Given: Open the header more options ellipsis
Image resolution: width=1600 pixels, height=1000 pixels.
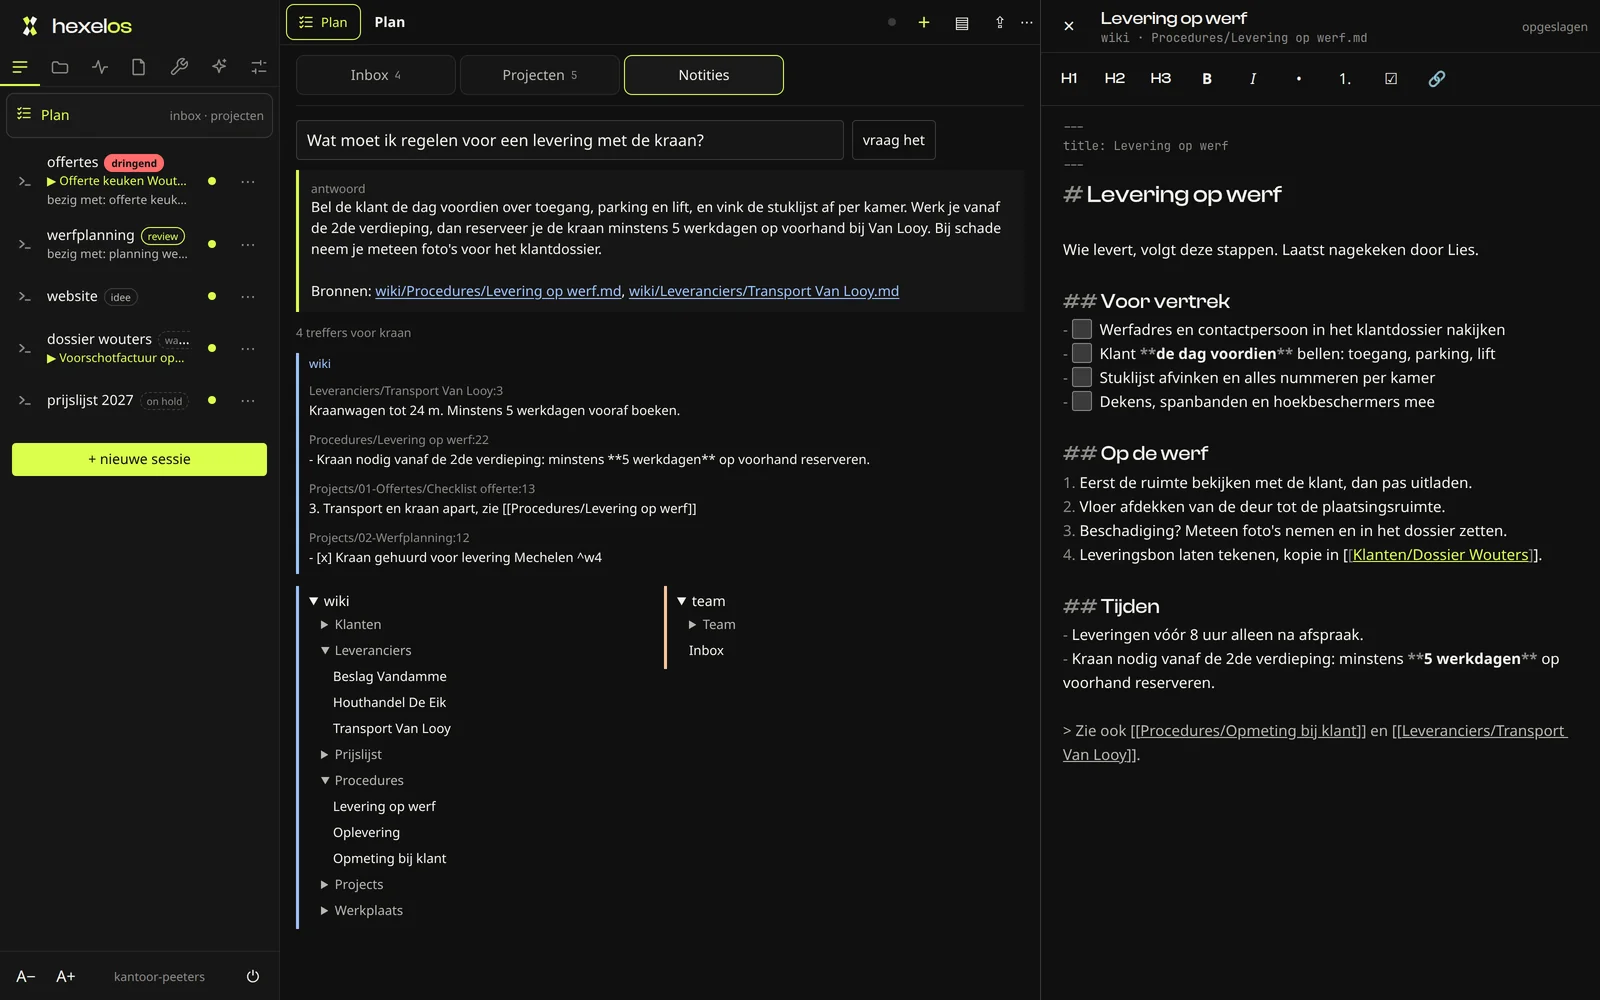Looking at the screenshot, I should click(x=1027, y=23).
